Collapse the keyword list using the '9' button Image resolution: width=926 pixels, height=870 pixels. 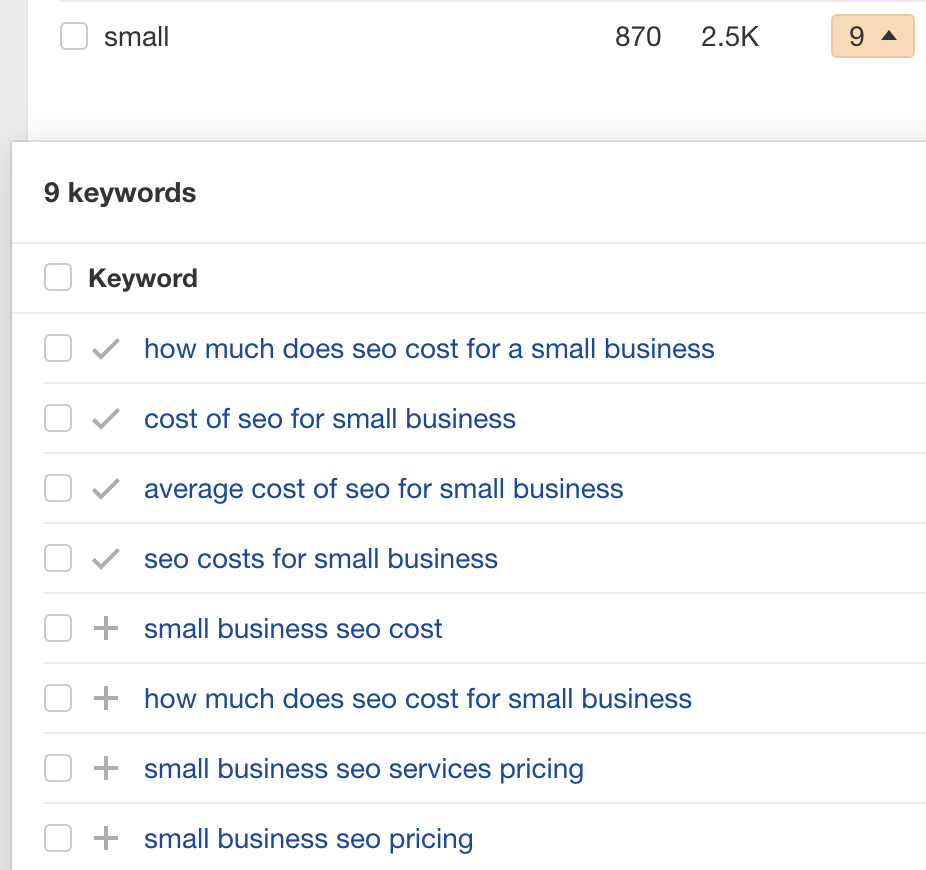872,36
